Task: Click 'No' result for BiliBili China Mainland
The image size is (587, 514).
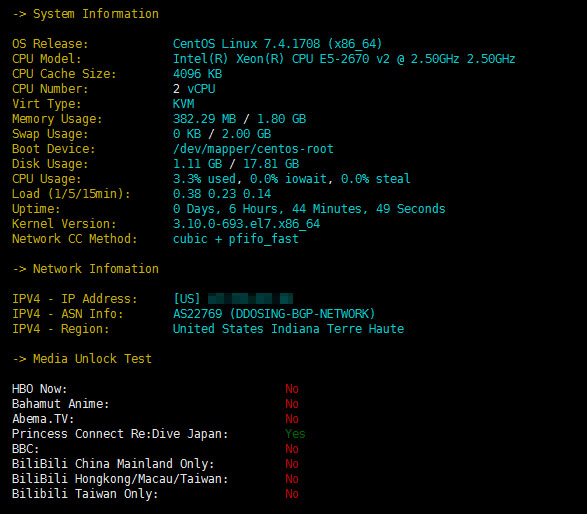Action: (x=292, y=463)
